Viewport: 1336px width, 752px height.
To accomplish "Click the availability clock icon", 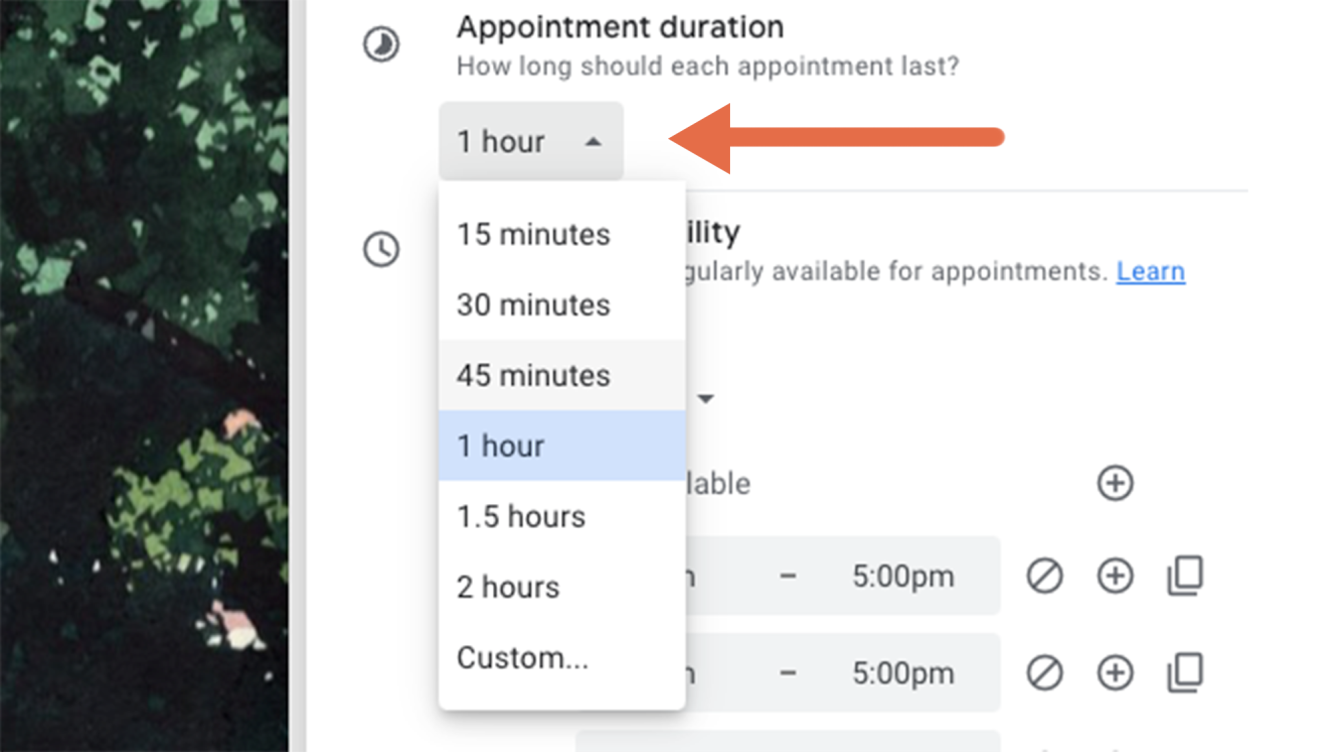I will [x=381, y=249].
